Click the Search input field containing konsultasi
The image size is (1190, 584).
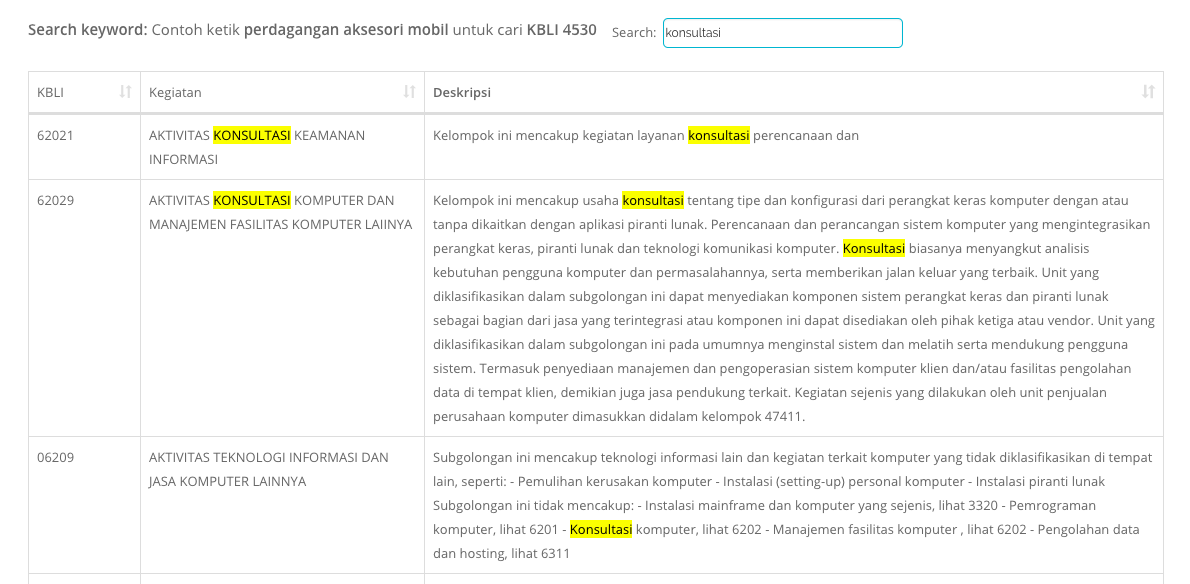coord(782,33)
